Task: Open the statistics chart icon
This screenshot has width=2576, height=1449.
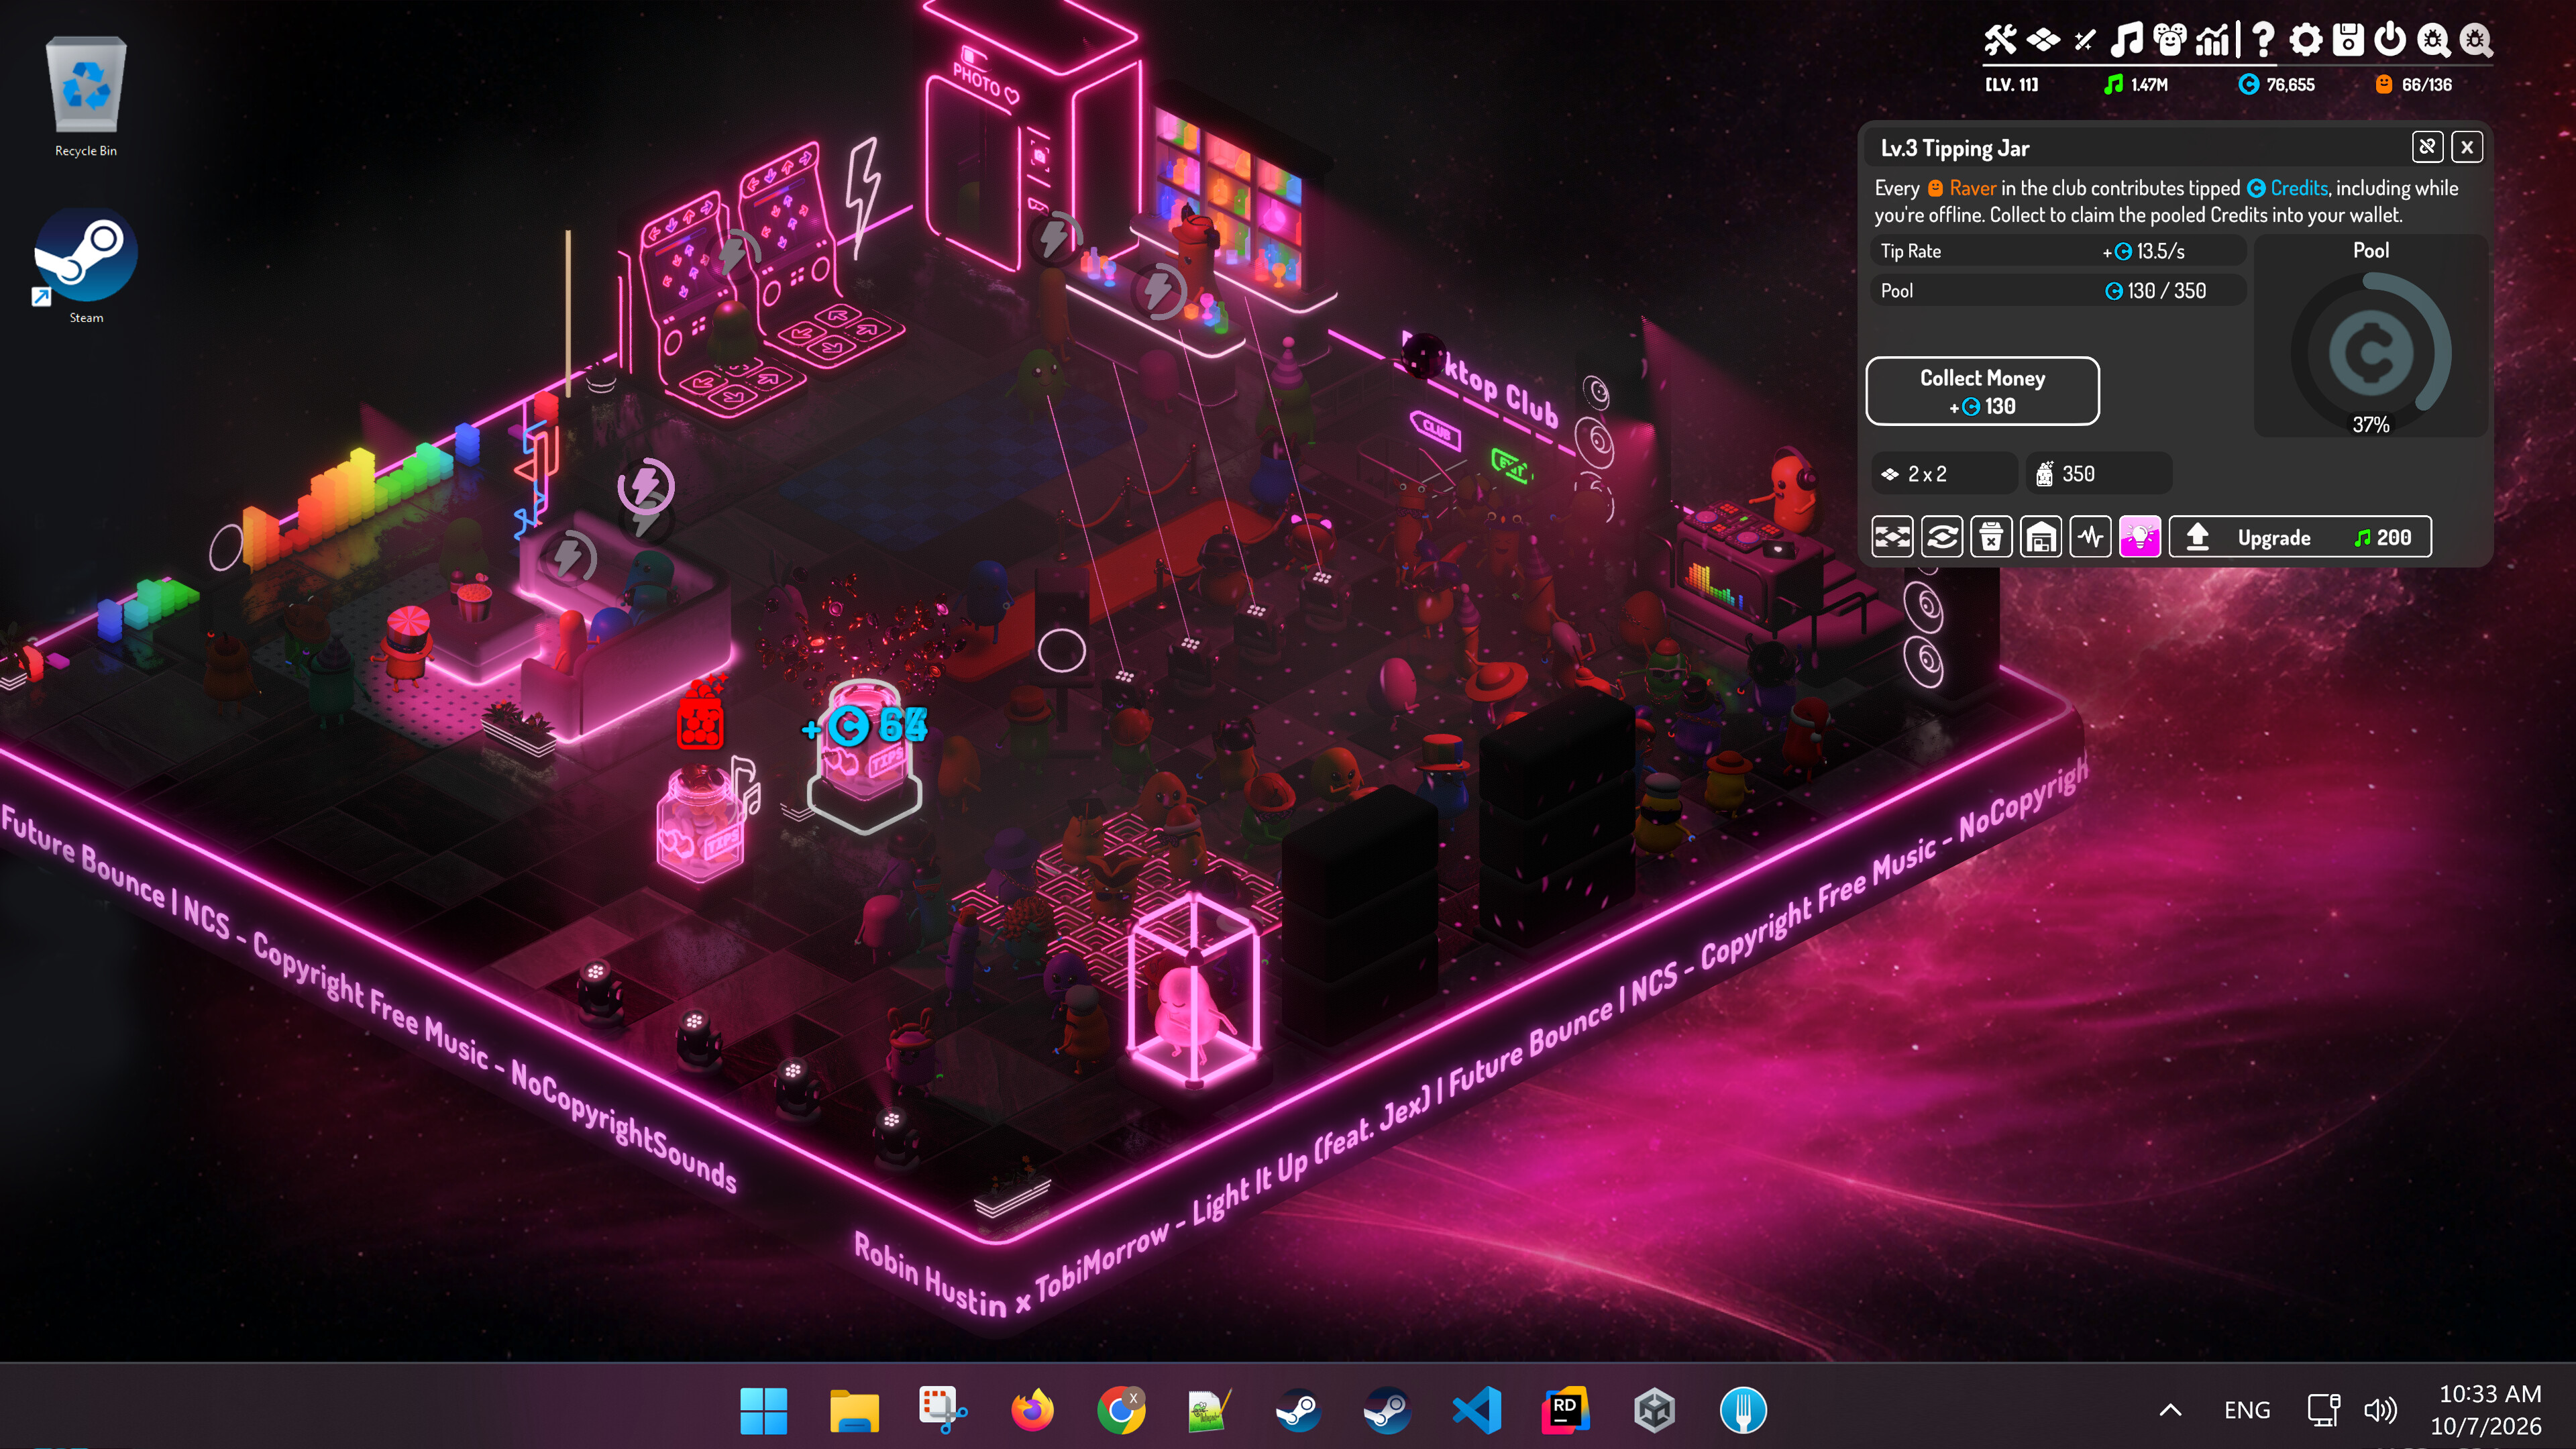Action: coord(2213,40)
